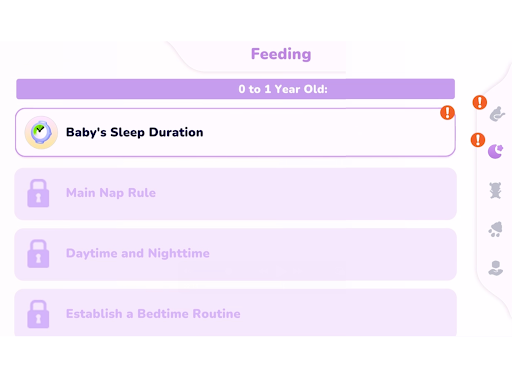
Task: Click the alert badge beside the feeding icon
Action: [x=480, y=102]
